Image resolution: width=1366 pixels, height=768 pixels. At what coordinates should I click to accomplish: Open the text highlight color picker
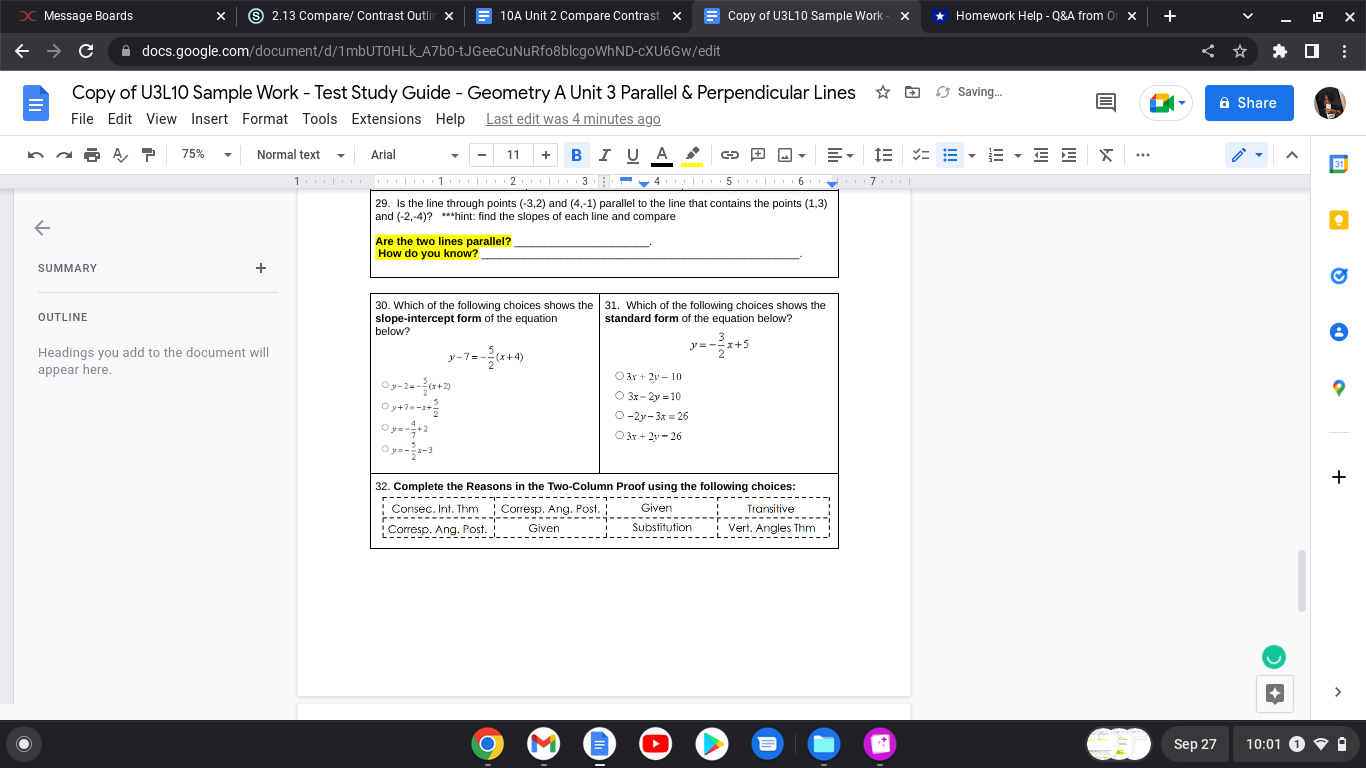[x=690, y=155]
